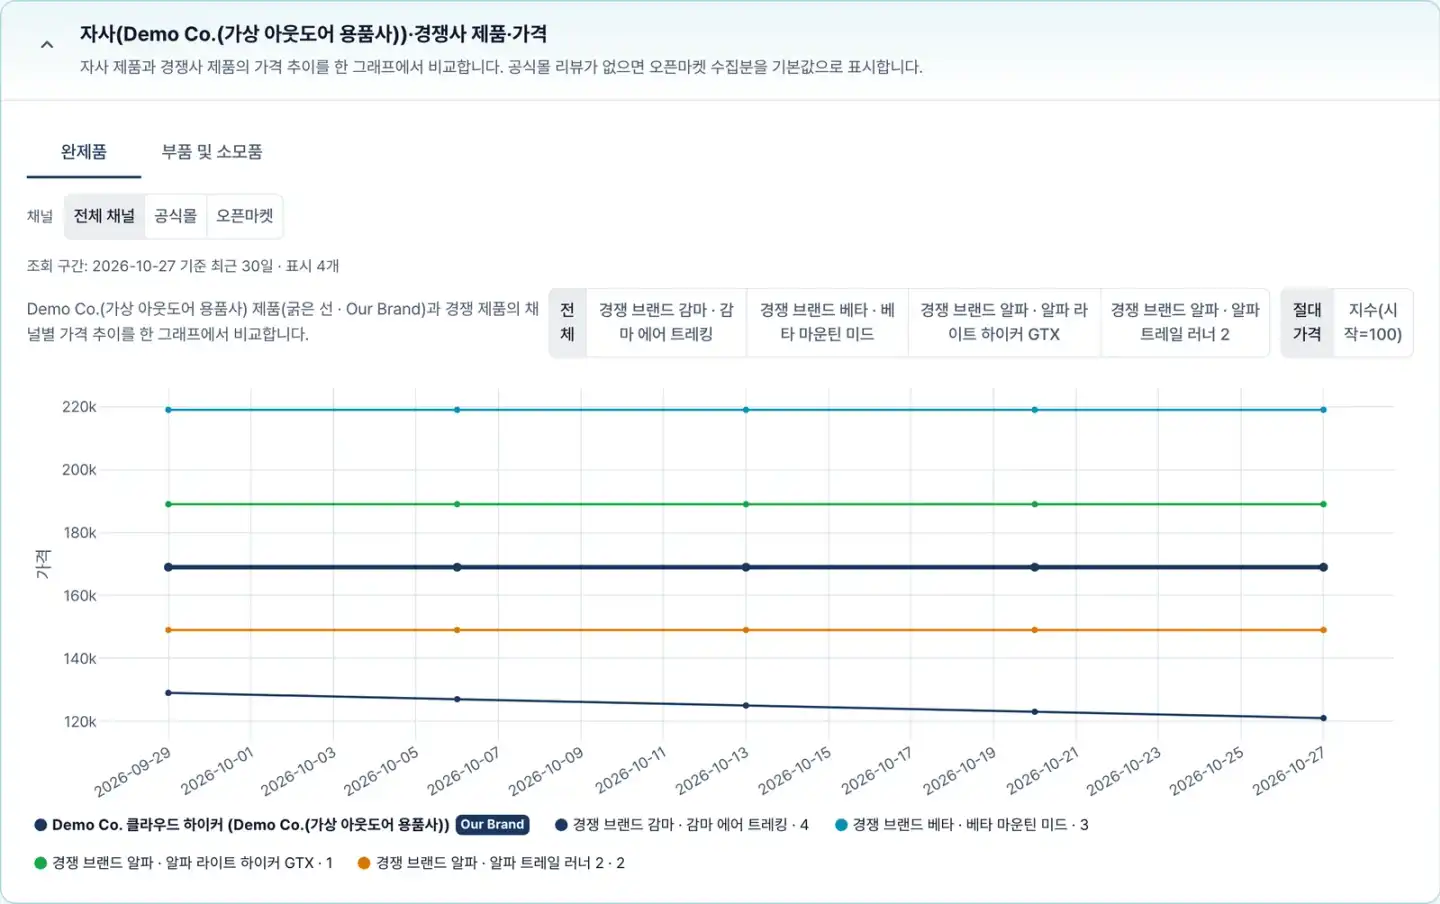Viewport: 1440px width, 904px height.
Task: Click the dark navy legend dot for Demo Co.
Action: coord(41,825)
